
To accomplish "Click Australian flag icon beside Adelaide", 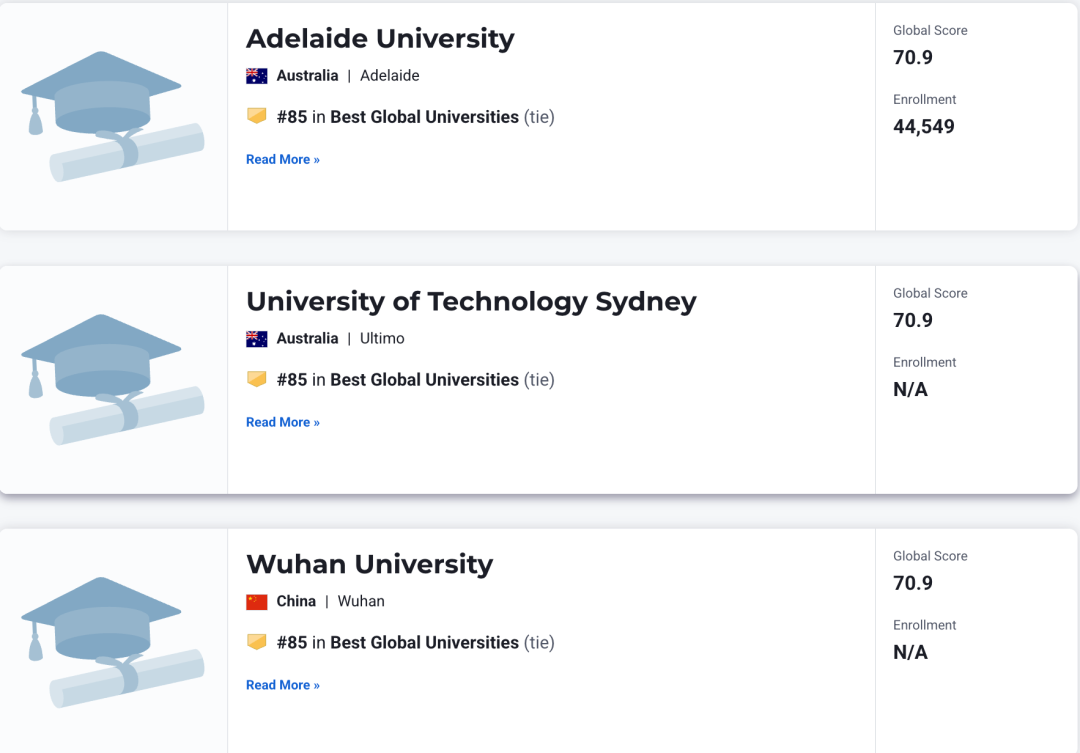I will pos(256,76).
